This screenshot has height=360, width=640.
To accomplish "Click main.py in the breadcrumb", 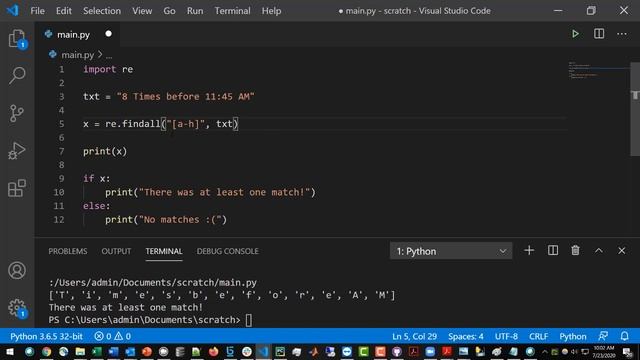I will [78, 55].
